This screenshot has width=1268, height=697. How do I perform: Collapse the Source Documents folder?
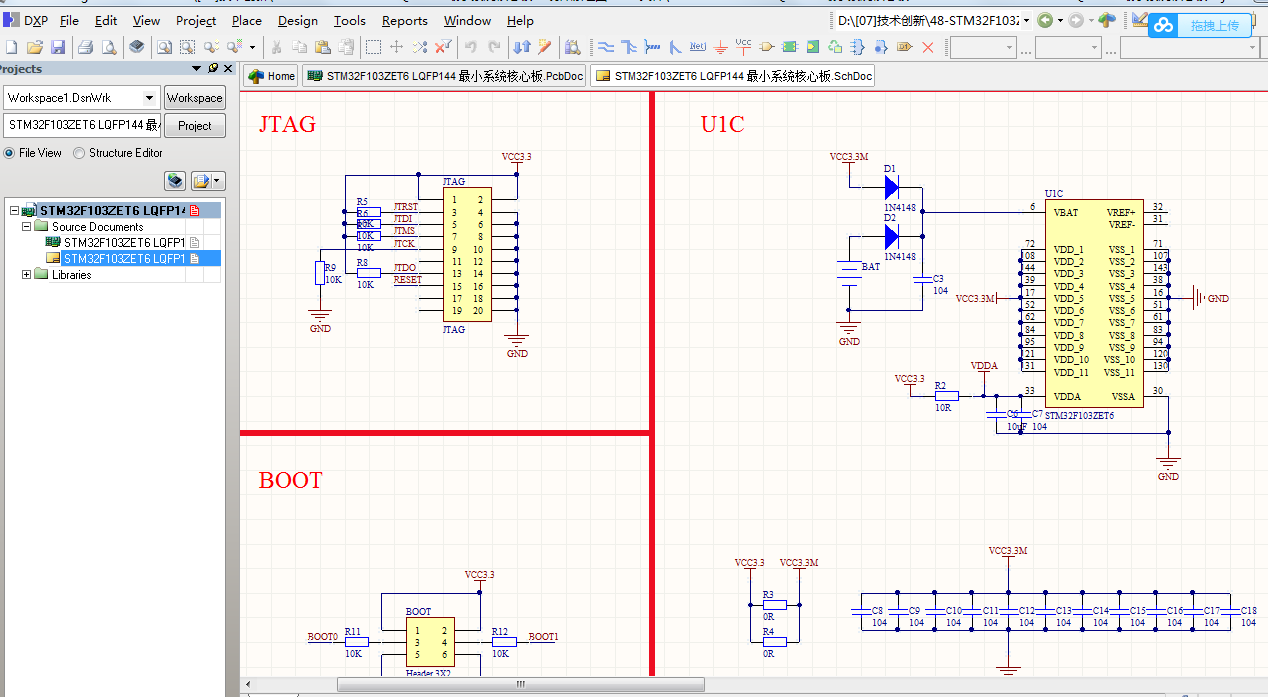[x=27, y=227]
